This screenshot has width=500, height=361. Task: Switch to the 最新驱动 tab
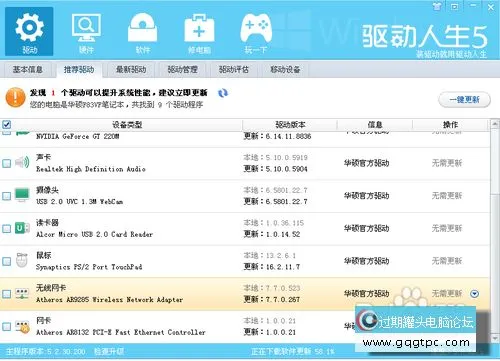[x=131, y=69]
